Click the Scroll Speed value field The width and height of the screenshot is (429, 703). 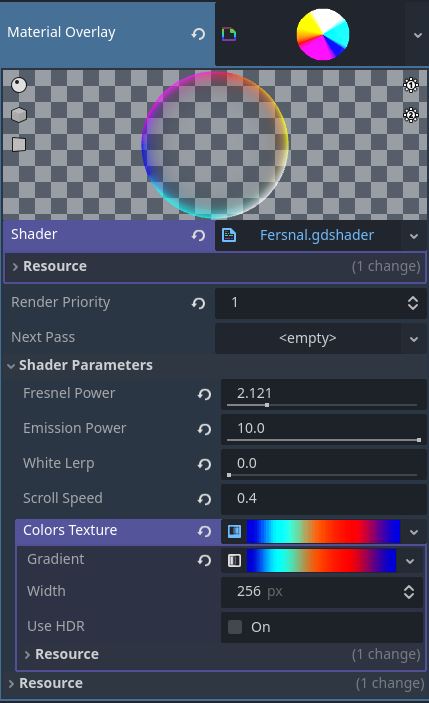pyautogui.click(x=323, y=498)
